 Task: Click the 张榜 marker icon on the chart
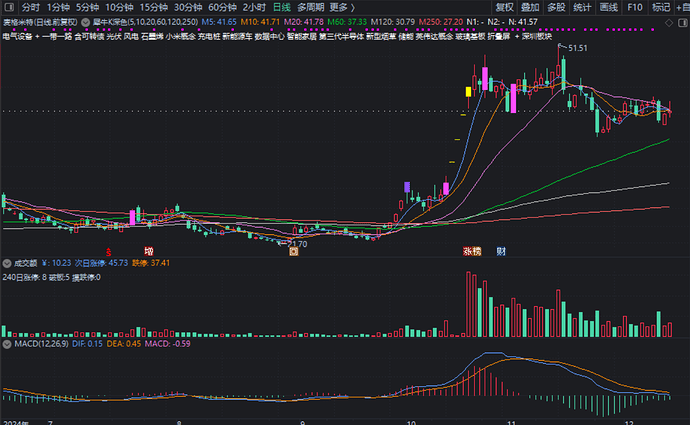pos(471,252)
